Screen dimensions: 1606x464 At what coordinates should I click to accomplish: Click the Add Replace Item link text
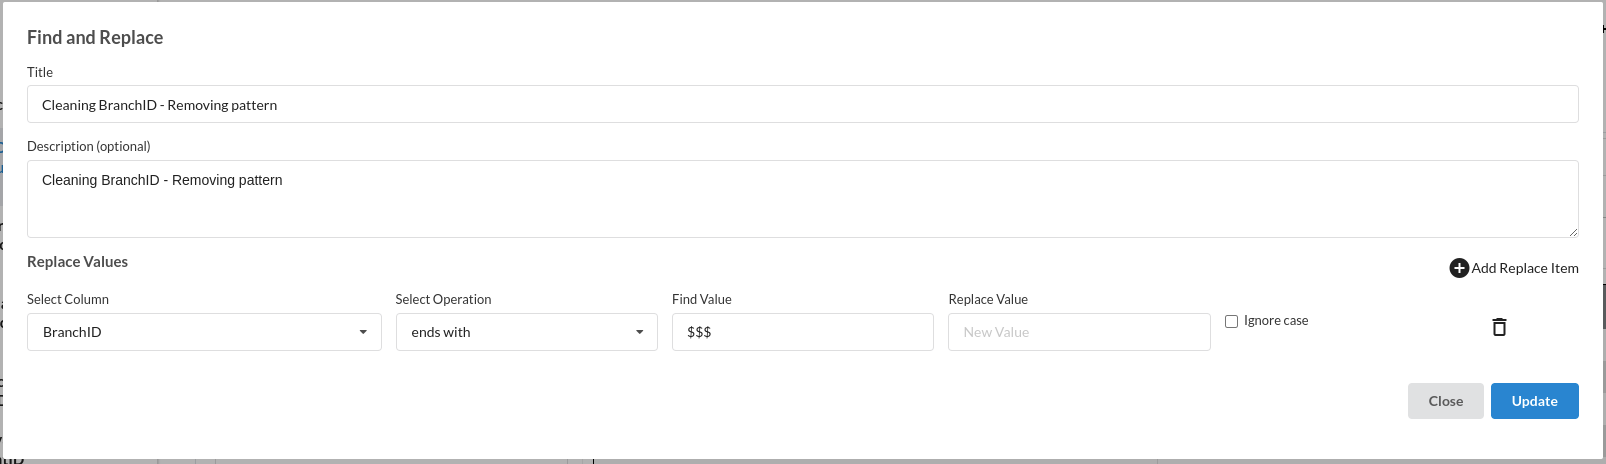(x=1525, y=268)
